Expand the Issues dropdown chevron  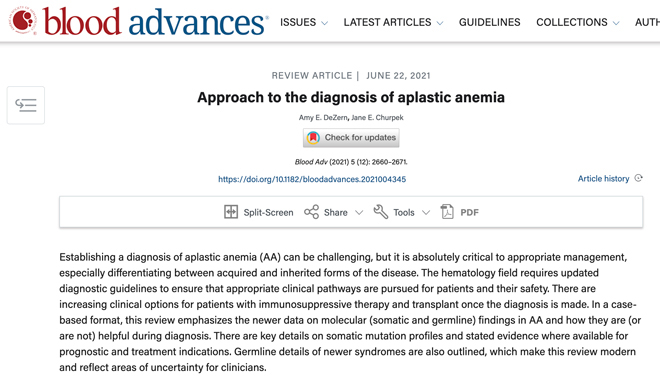click(x=325, y=23)
